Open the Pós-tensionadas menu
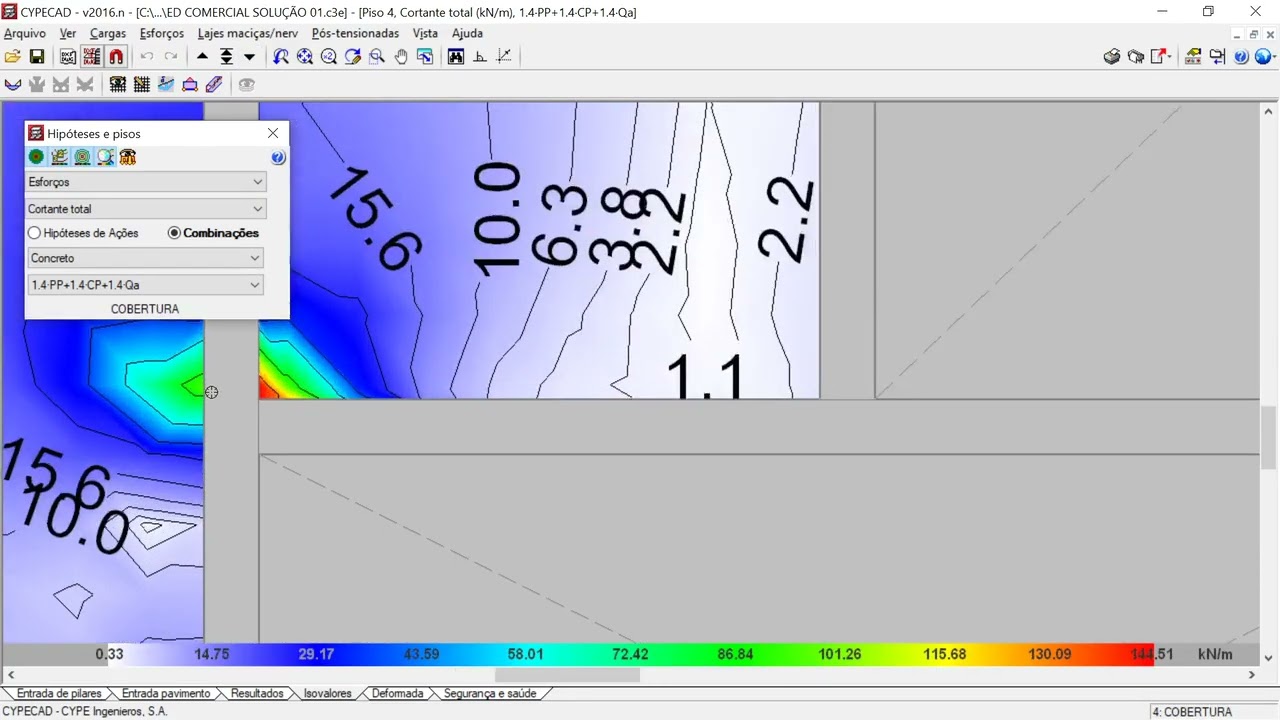 tap(355, 33)
